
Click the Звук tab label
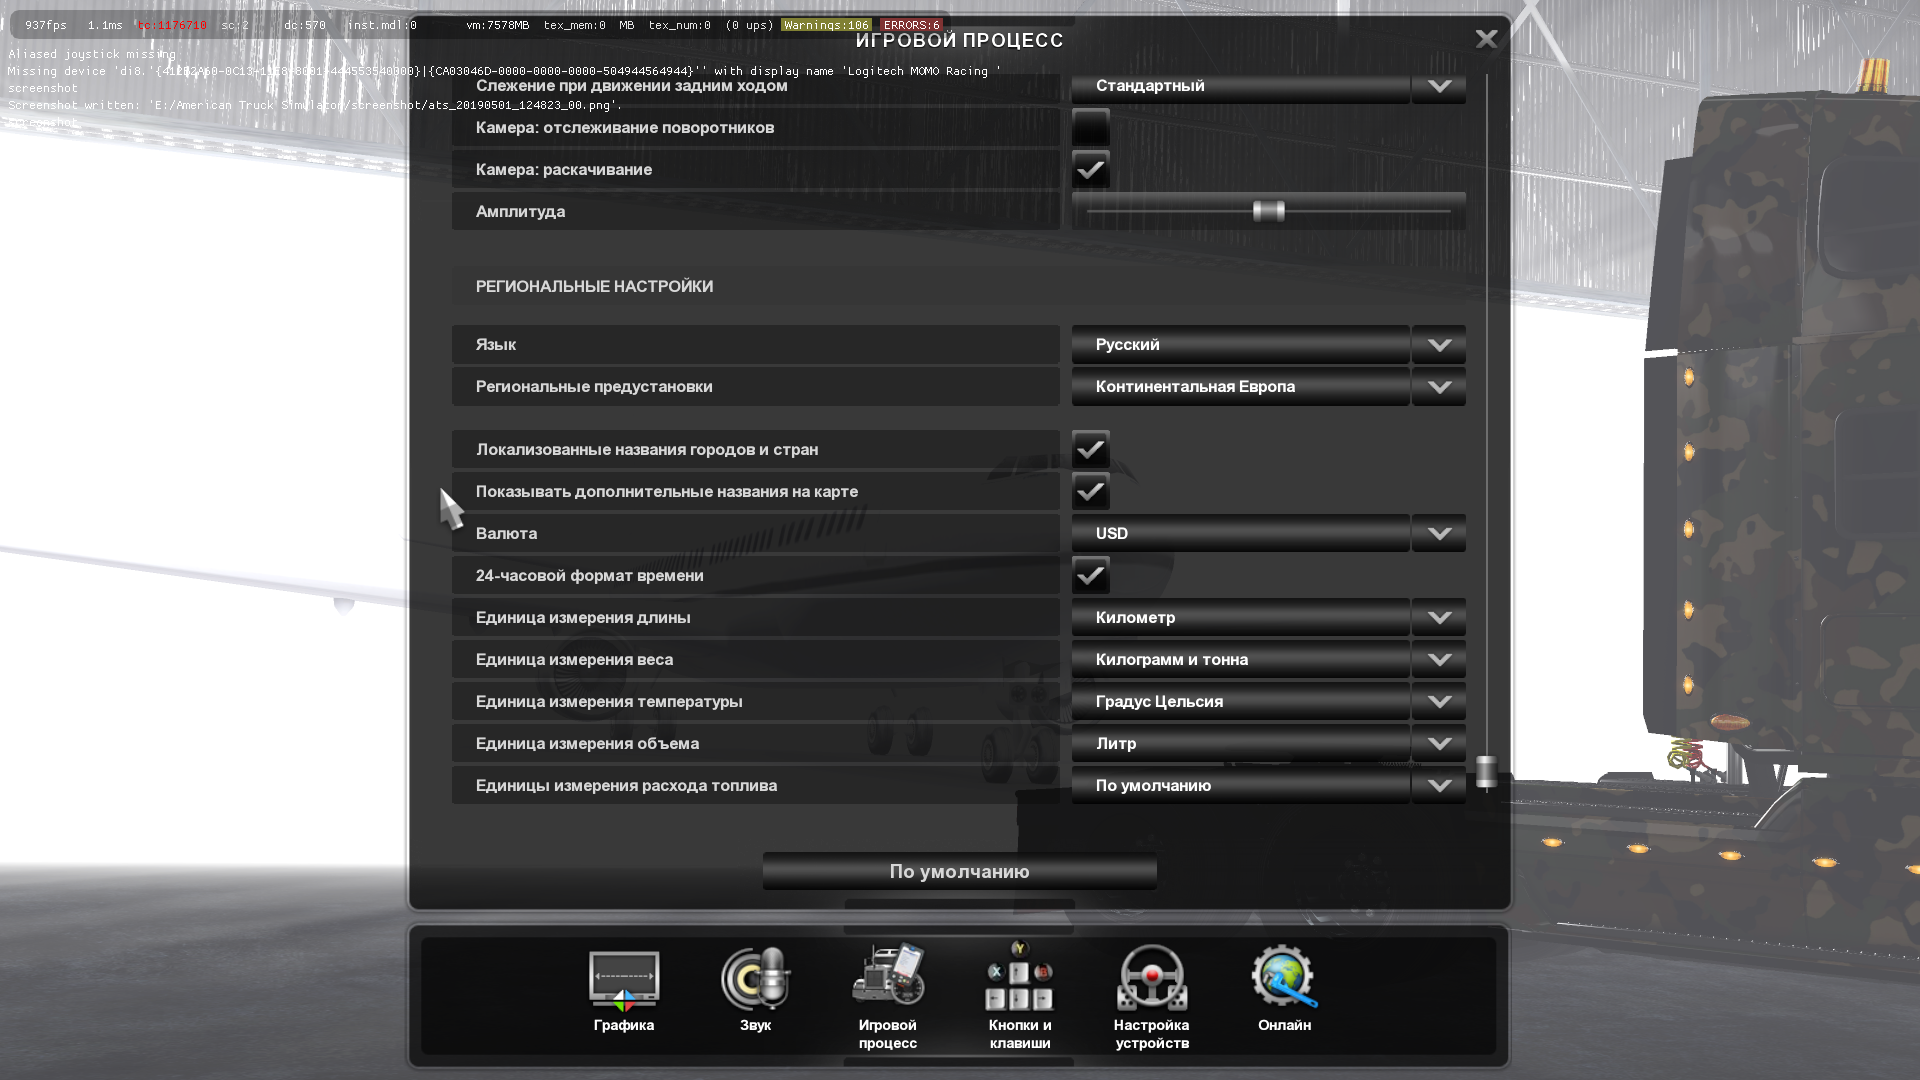coord(756,1025)
